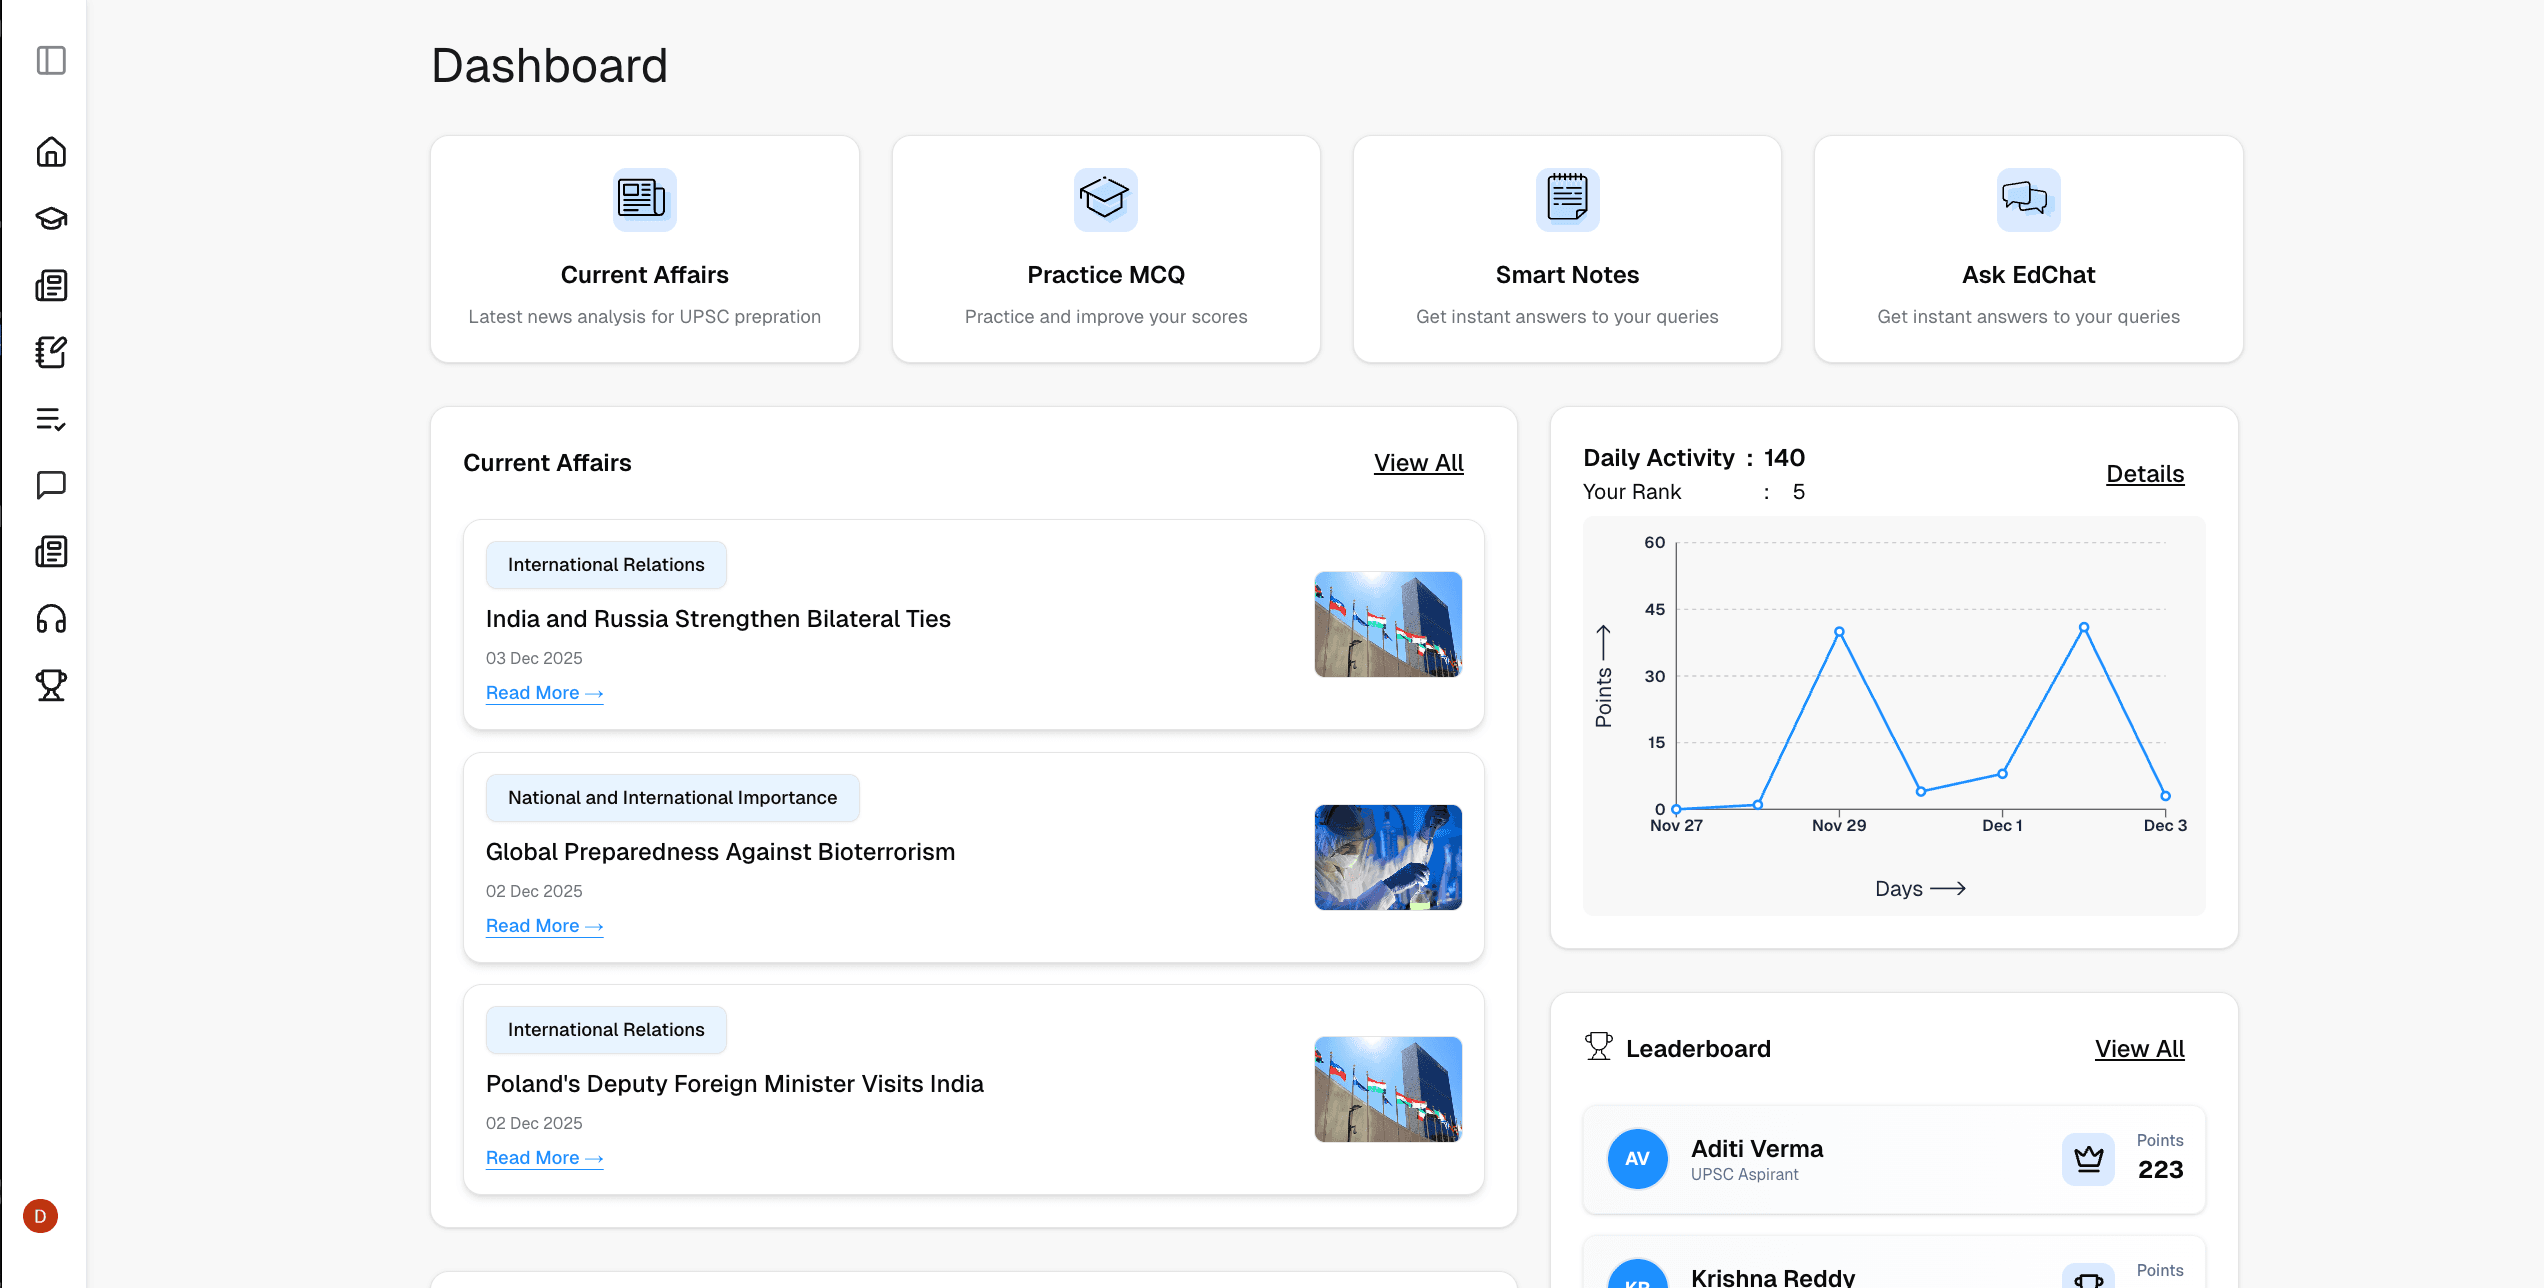
Task: Select the checklist sidebar icon
Action: coord(51,419)
